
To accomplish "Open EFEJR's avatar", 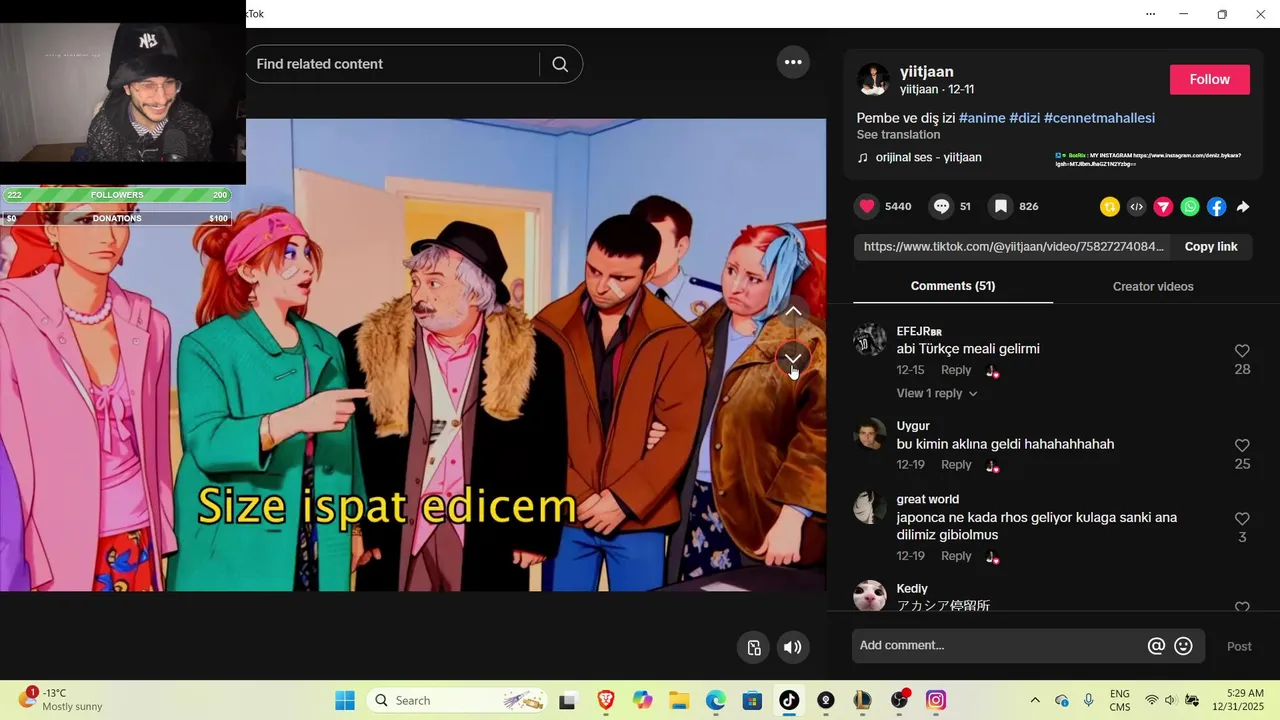I will (x=870, y=340).
